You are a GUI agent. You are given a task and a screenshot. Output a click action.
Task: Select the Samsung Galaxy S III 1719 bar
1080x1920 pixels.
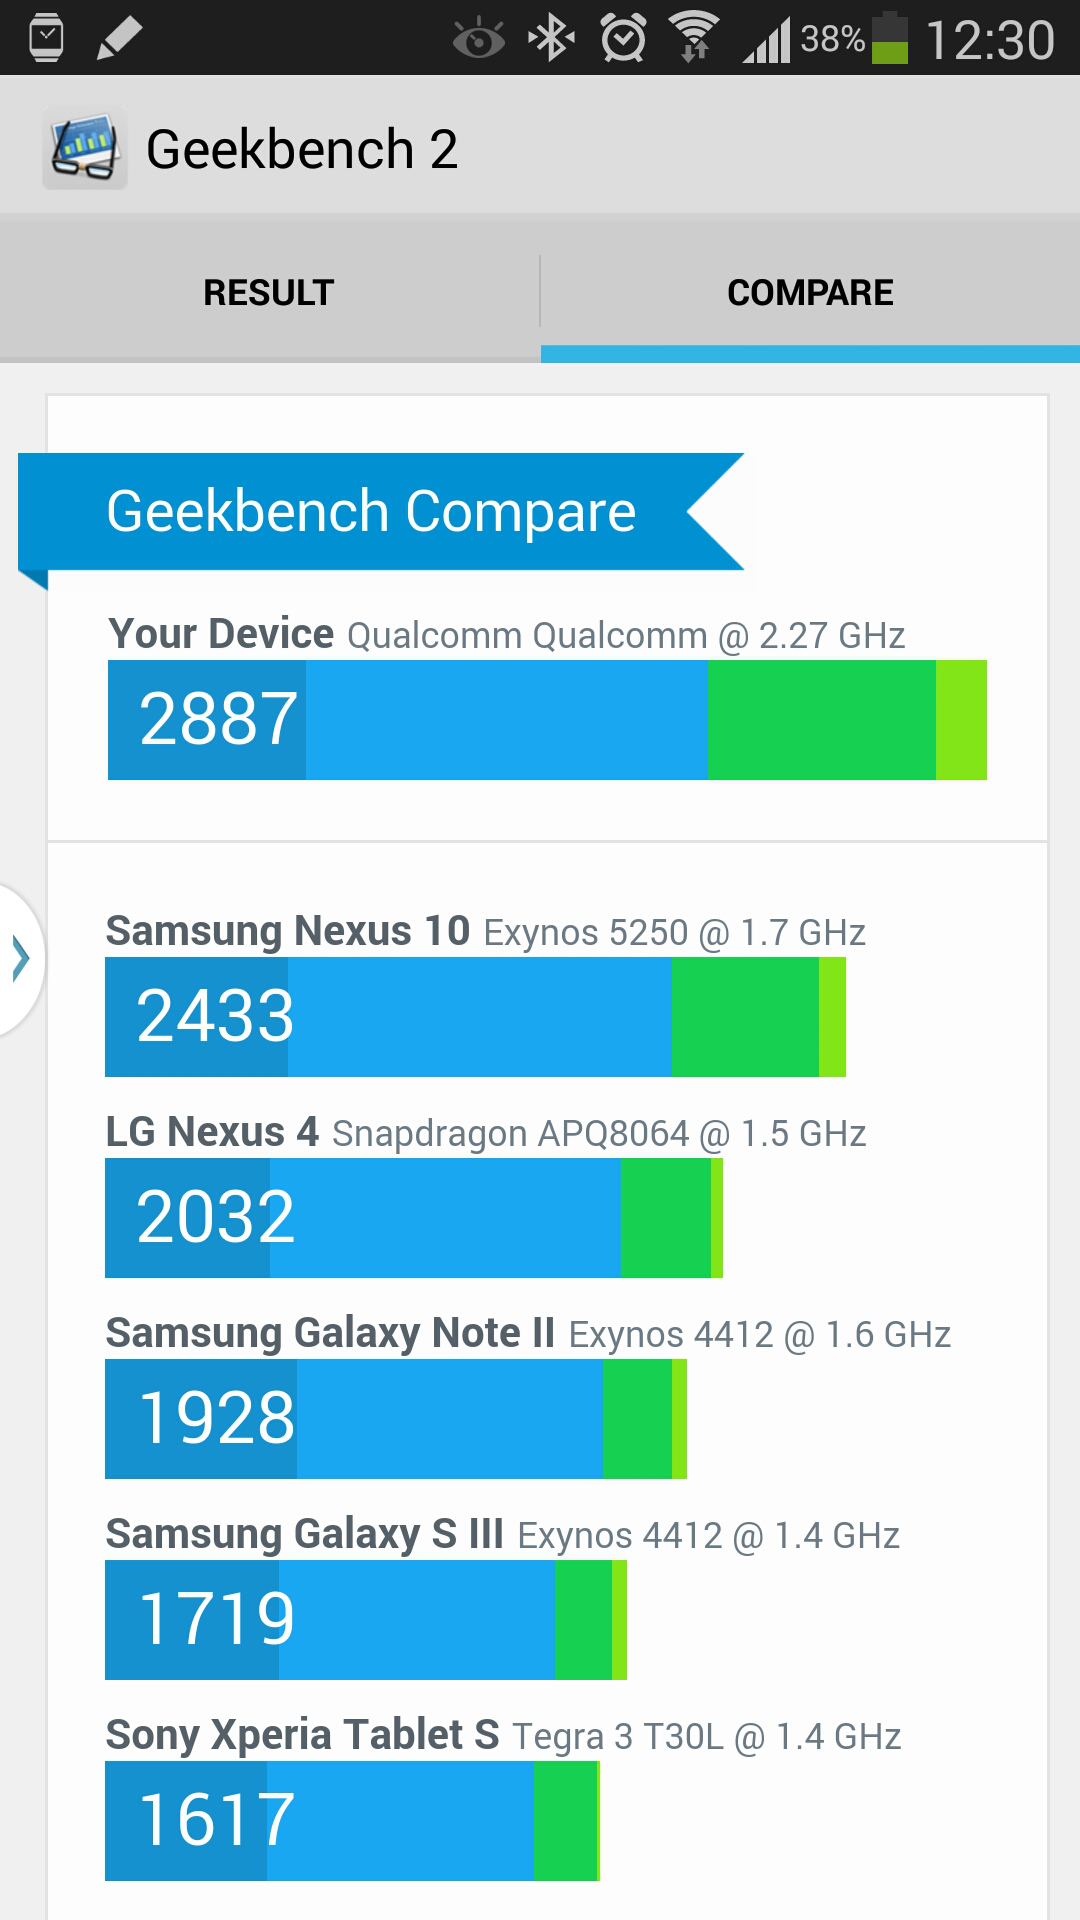point(366,1620)
